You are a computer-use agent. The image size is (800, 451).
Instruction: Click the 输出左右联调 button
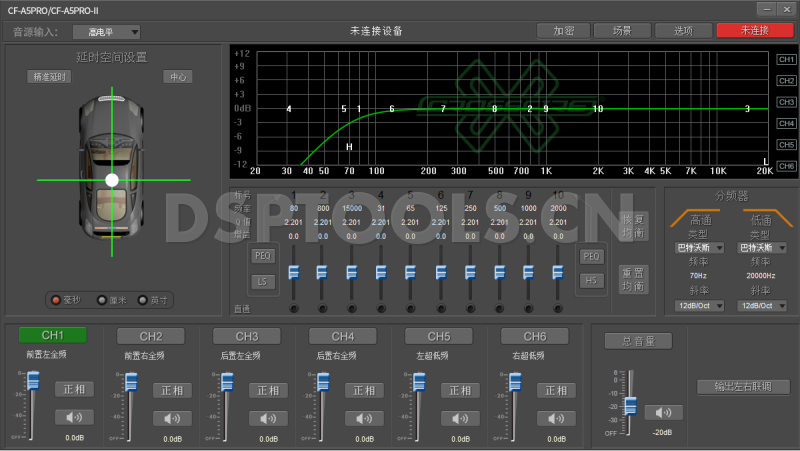743,386
